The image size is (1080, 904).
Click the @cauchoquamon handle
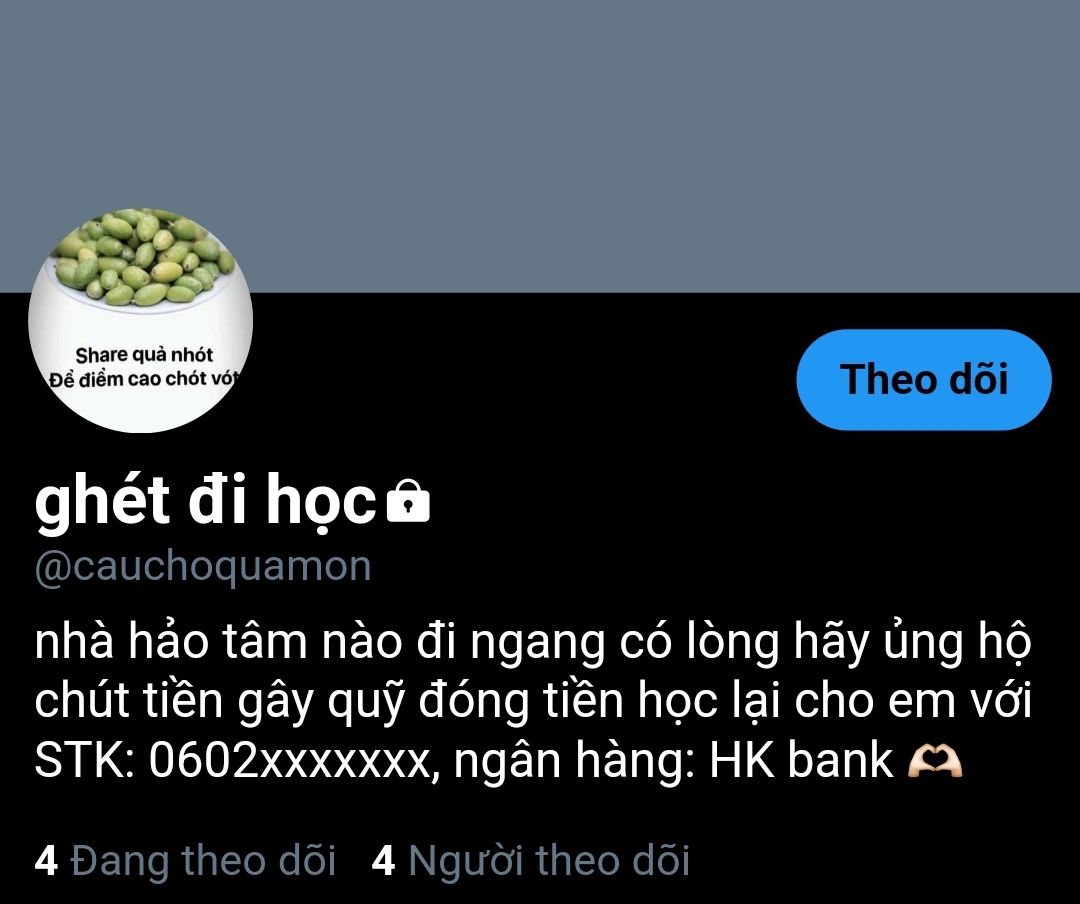click(x=203, y=568)
